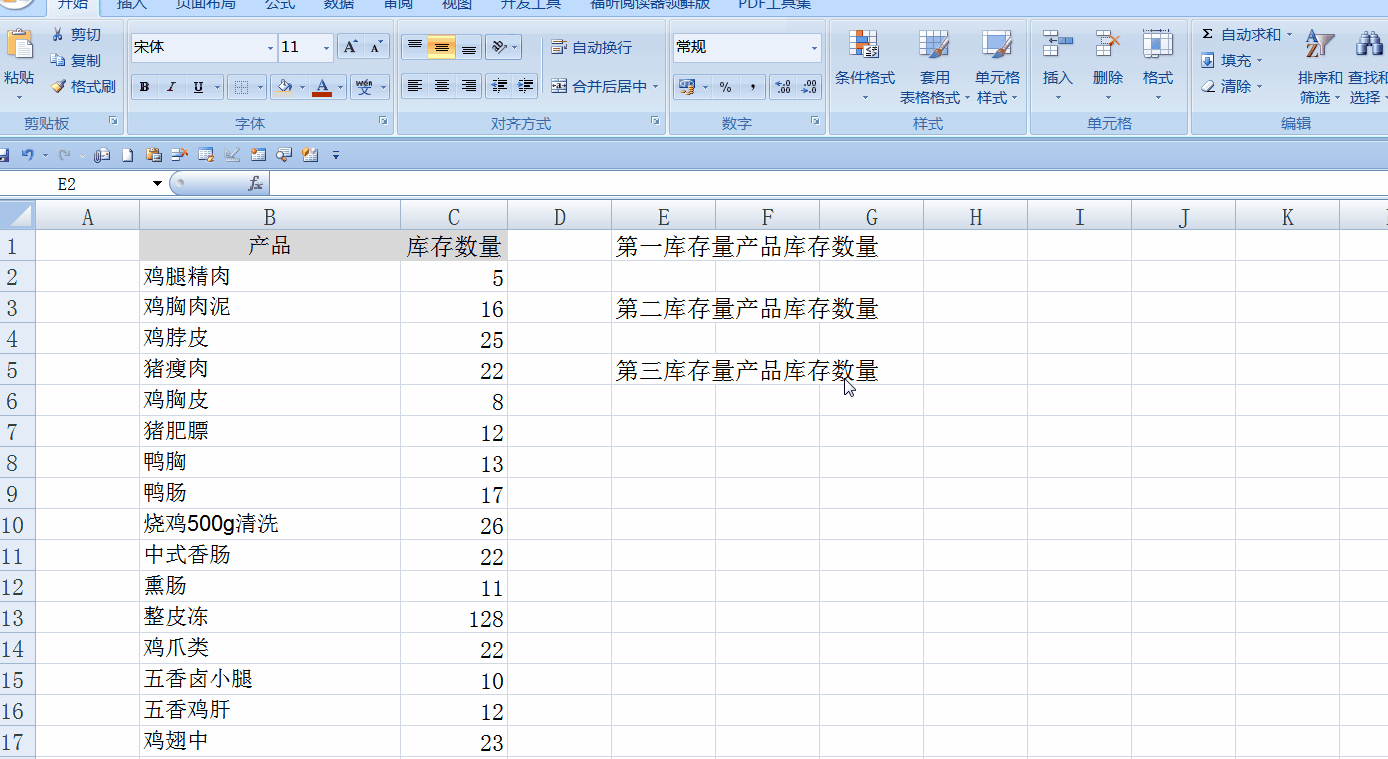Open the font group dialog launcher (字体)
The image size is (1388, 759).
pyautogui.click(x=383, y=121)
